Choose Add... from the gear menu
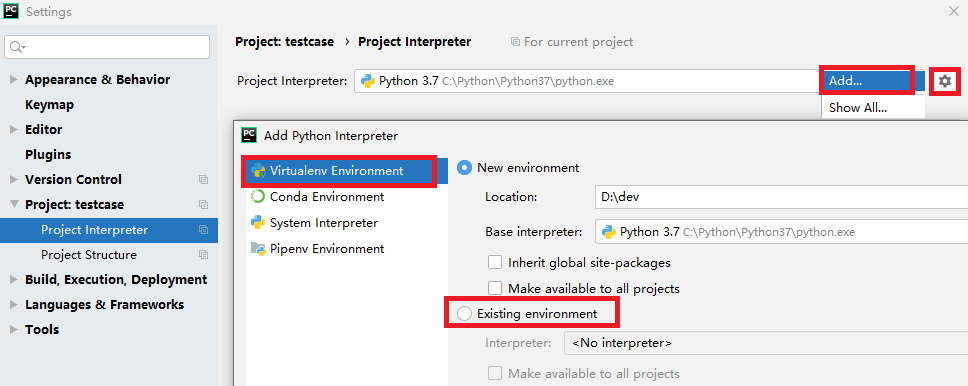The height and width of the screenshot is (386, 968). coord(867,81)
